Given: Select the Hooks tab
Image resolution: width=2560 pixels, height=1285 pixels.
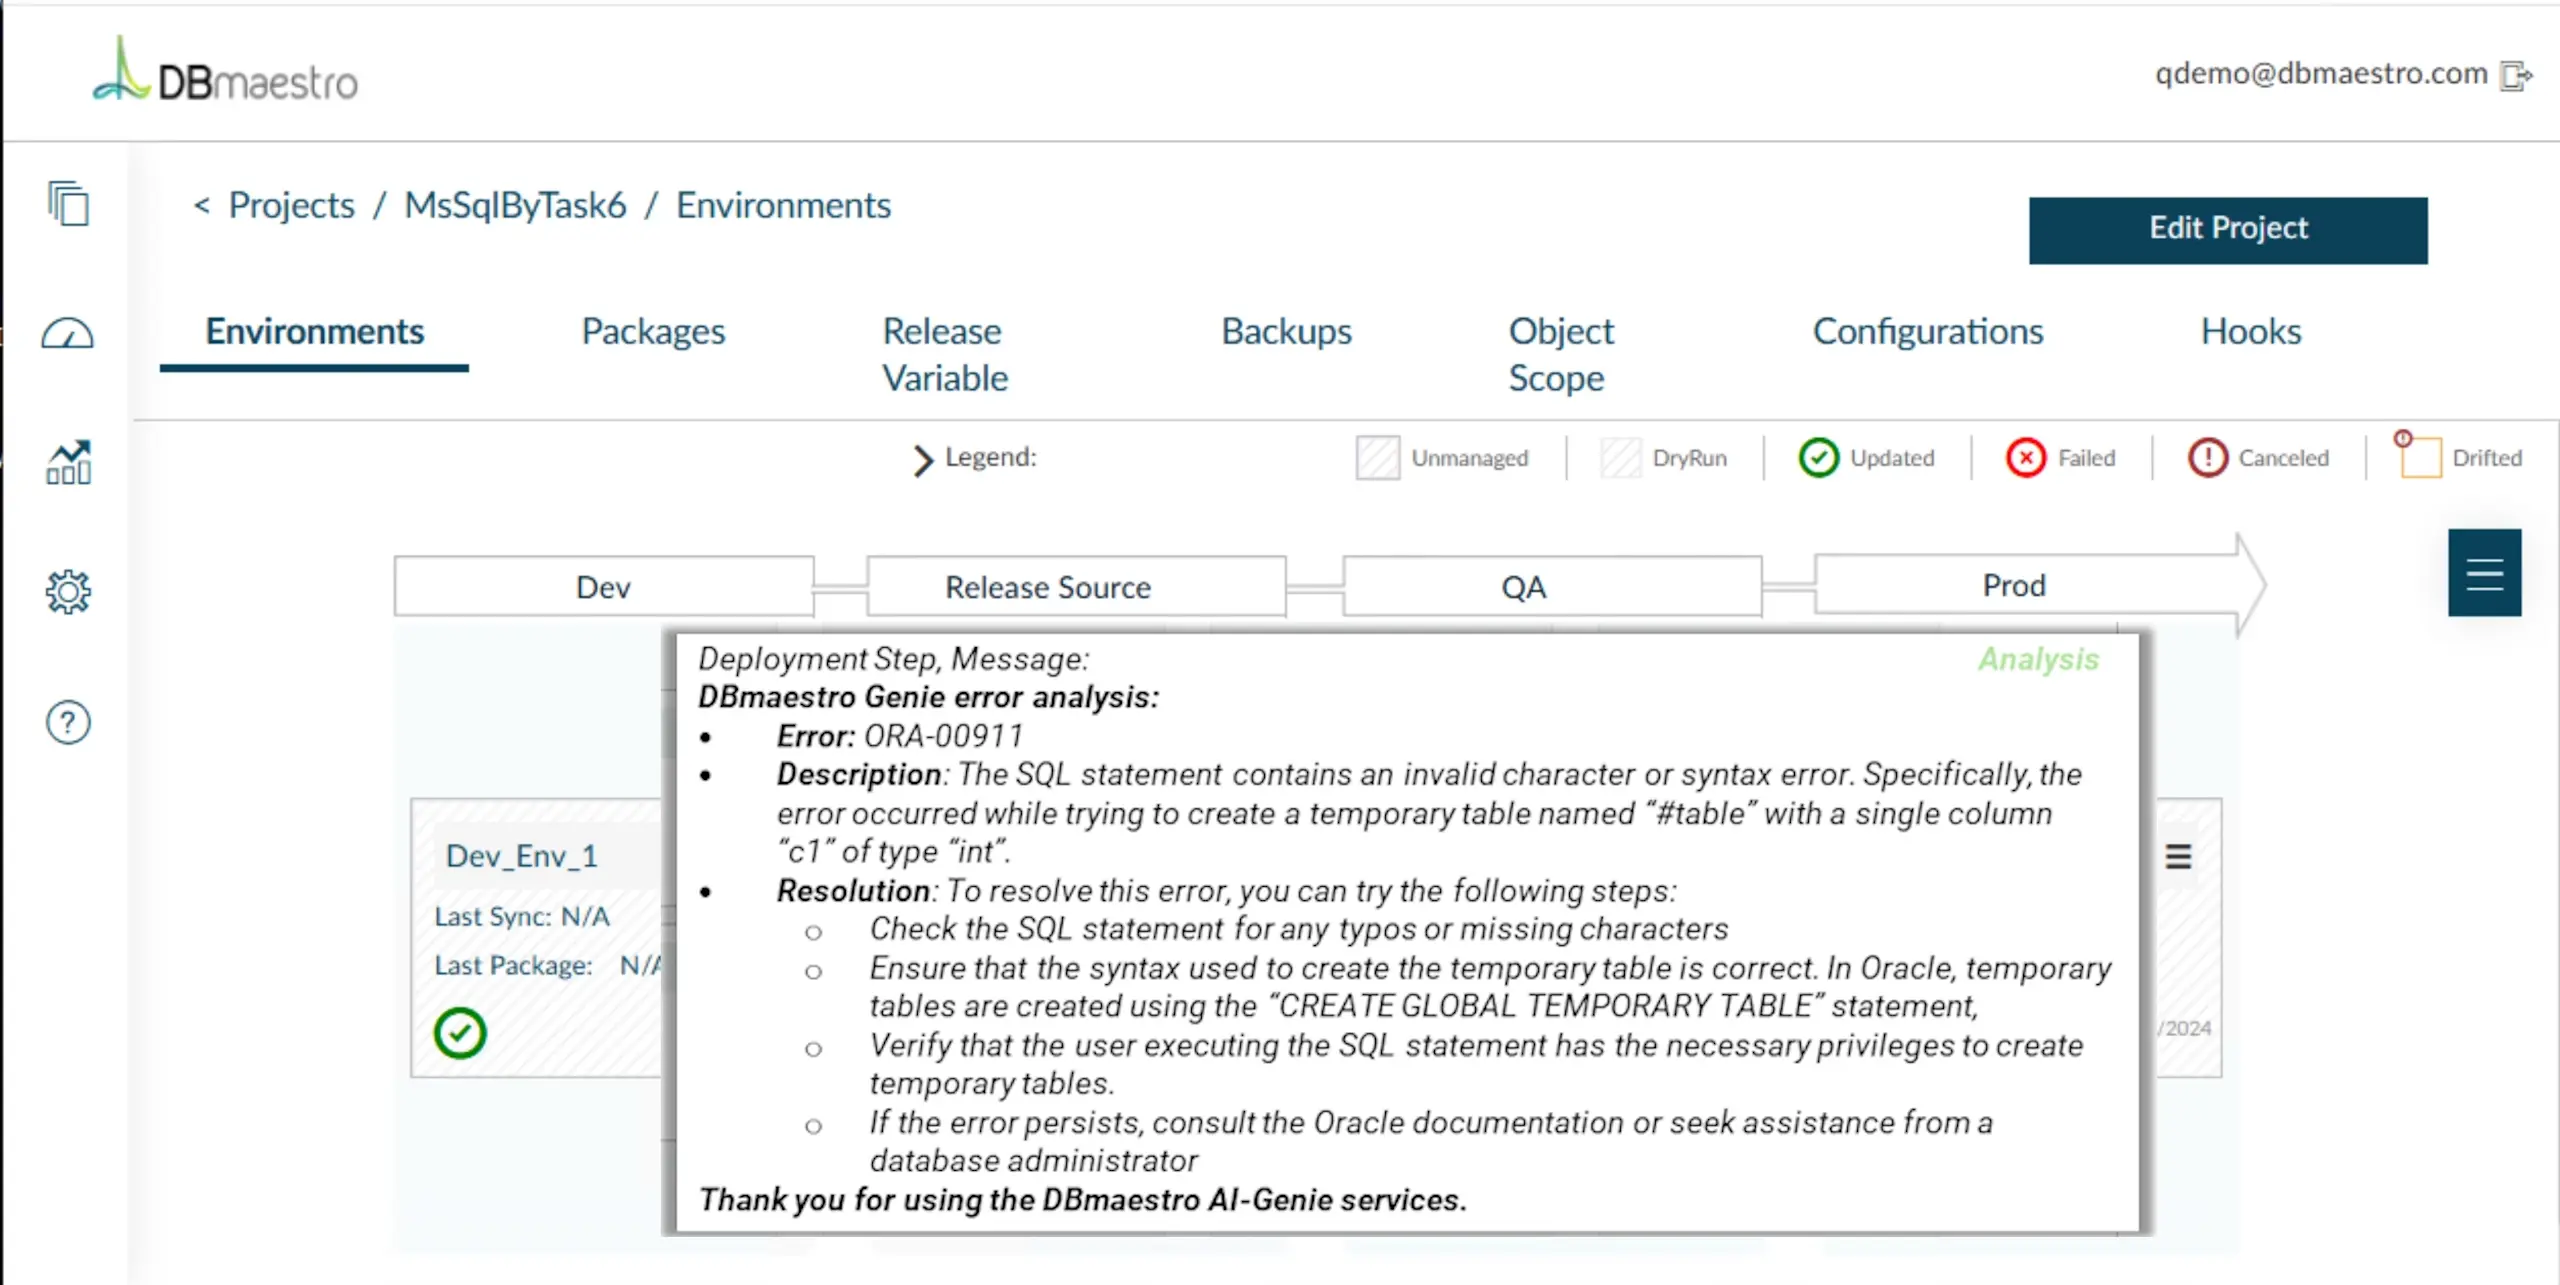Looking at the screenshot, I should coord(2250,332).
